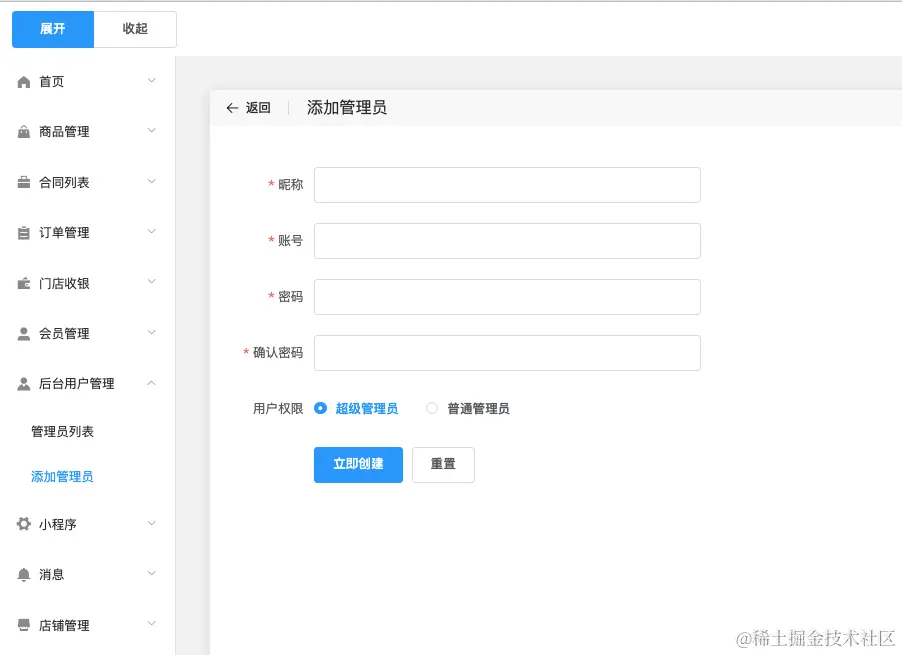Focus the 昵称 input field
Viewport: 902px width, 655px height.
click(x=507, y=185)
